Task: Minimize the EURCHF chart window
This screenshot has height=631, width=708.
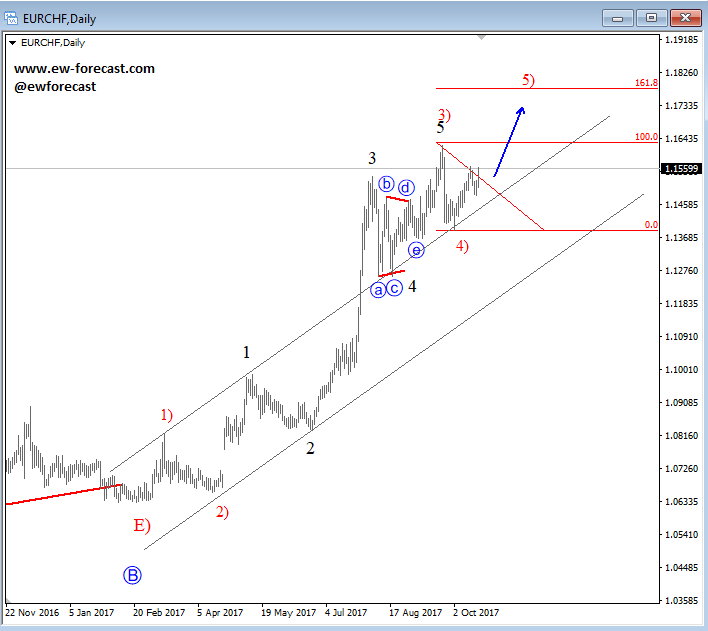Action: click(x=622, y=17)
